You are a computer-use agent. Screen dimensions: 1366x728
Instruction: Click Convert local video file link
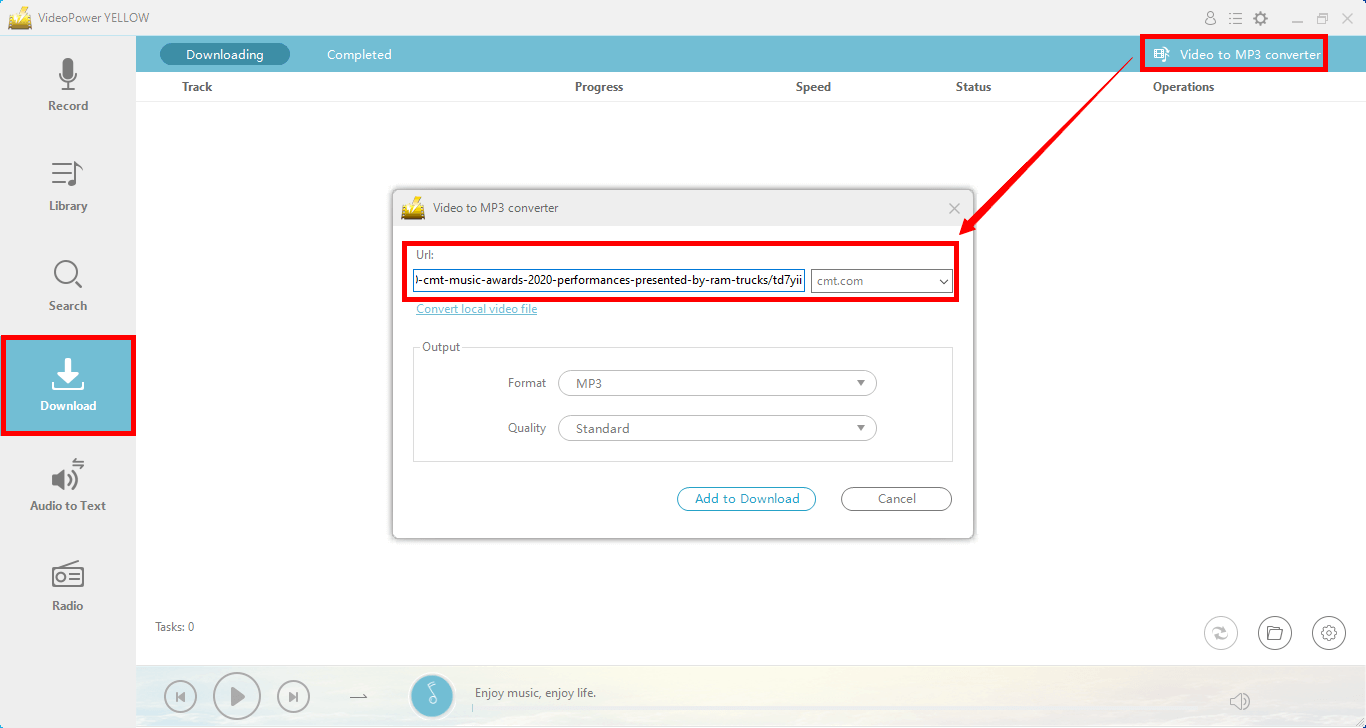coord(477,309)
